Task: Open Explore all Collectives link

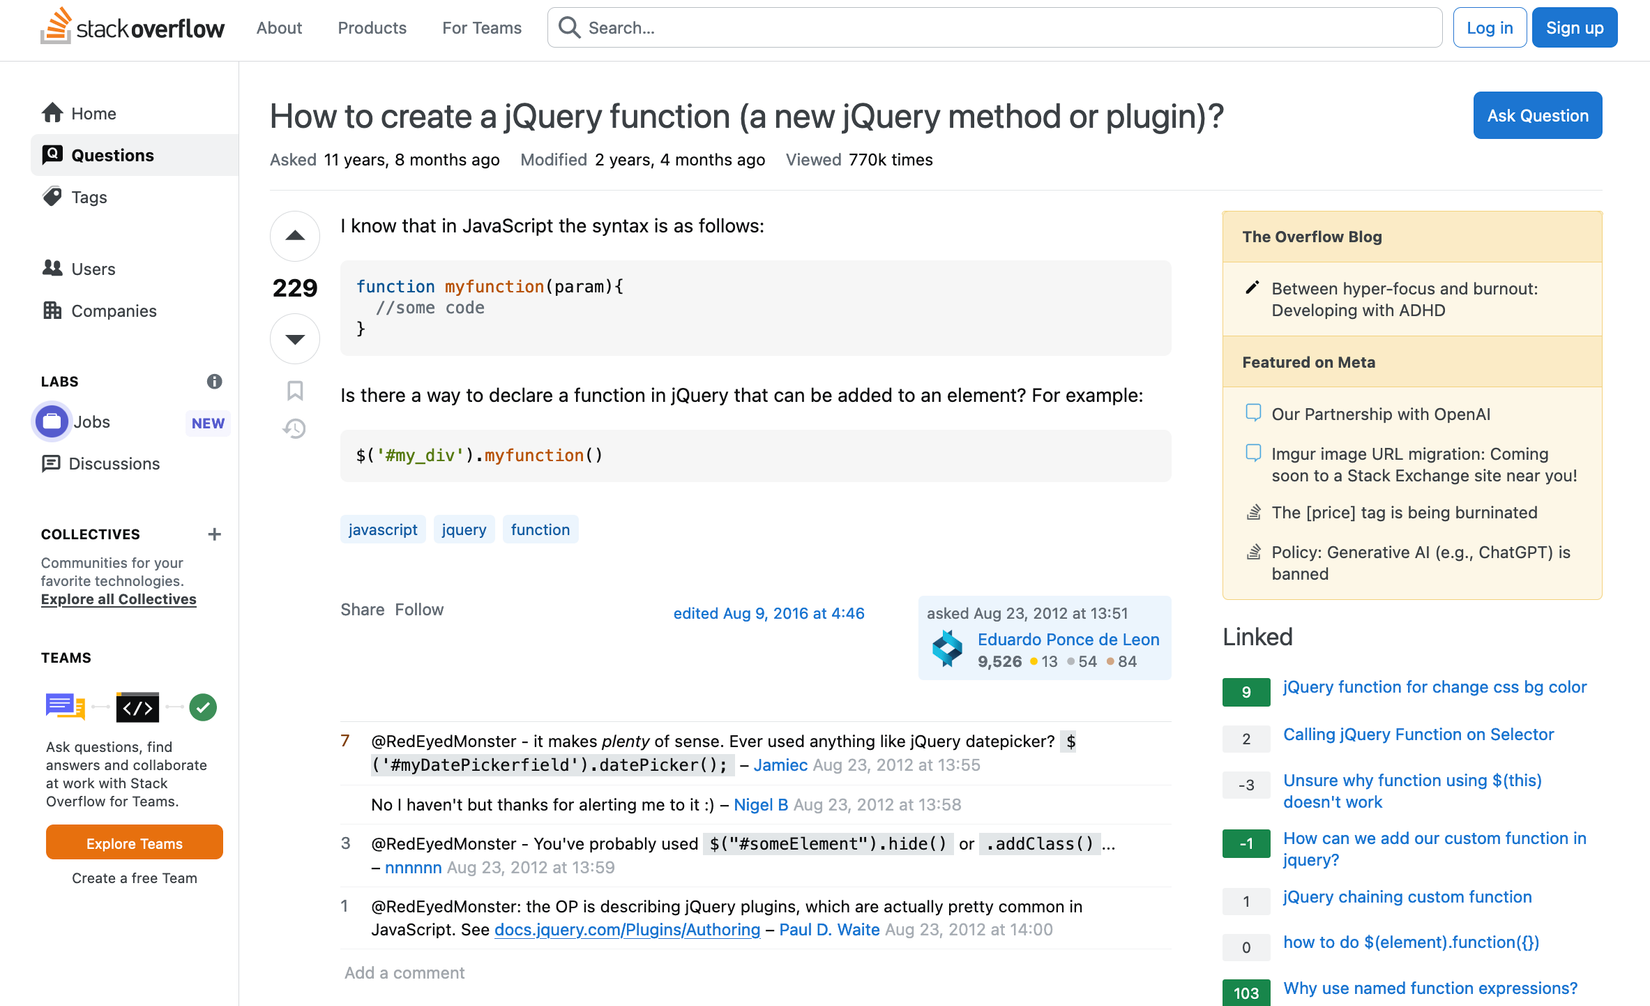Action: (118, 599)
